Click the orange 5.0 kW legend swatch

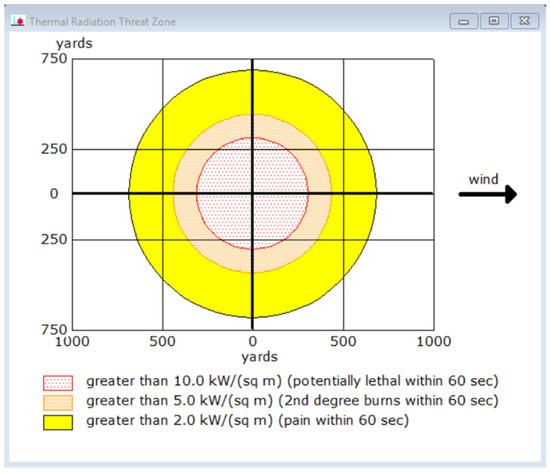[58, 402]
